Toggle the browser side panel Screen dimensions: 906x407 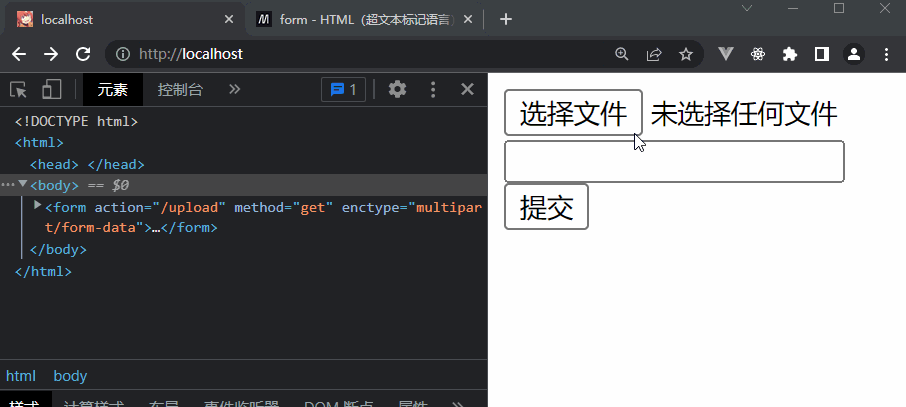point(822,54)
